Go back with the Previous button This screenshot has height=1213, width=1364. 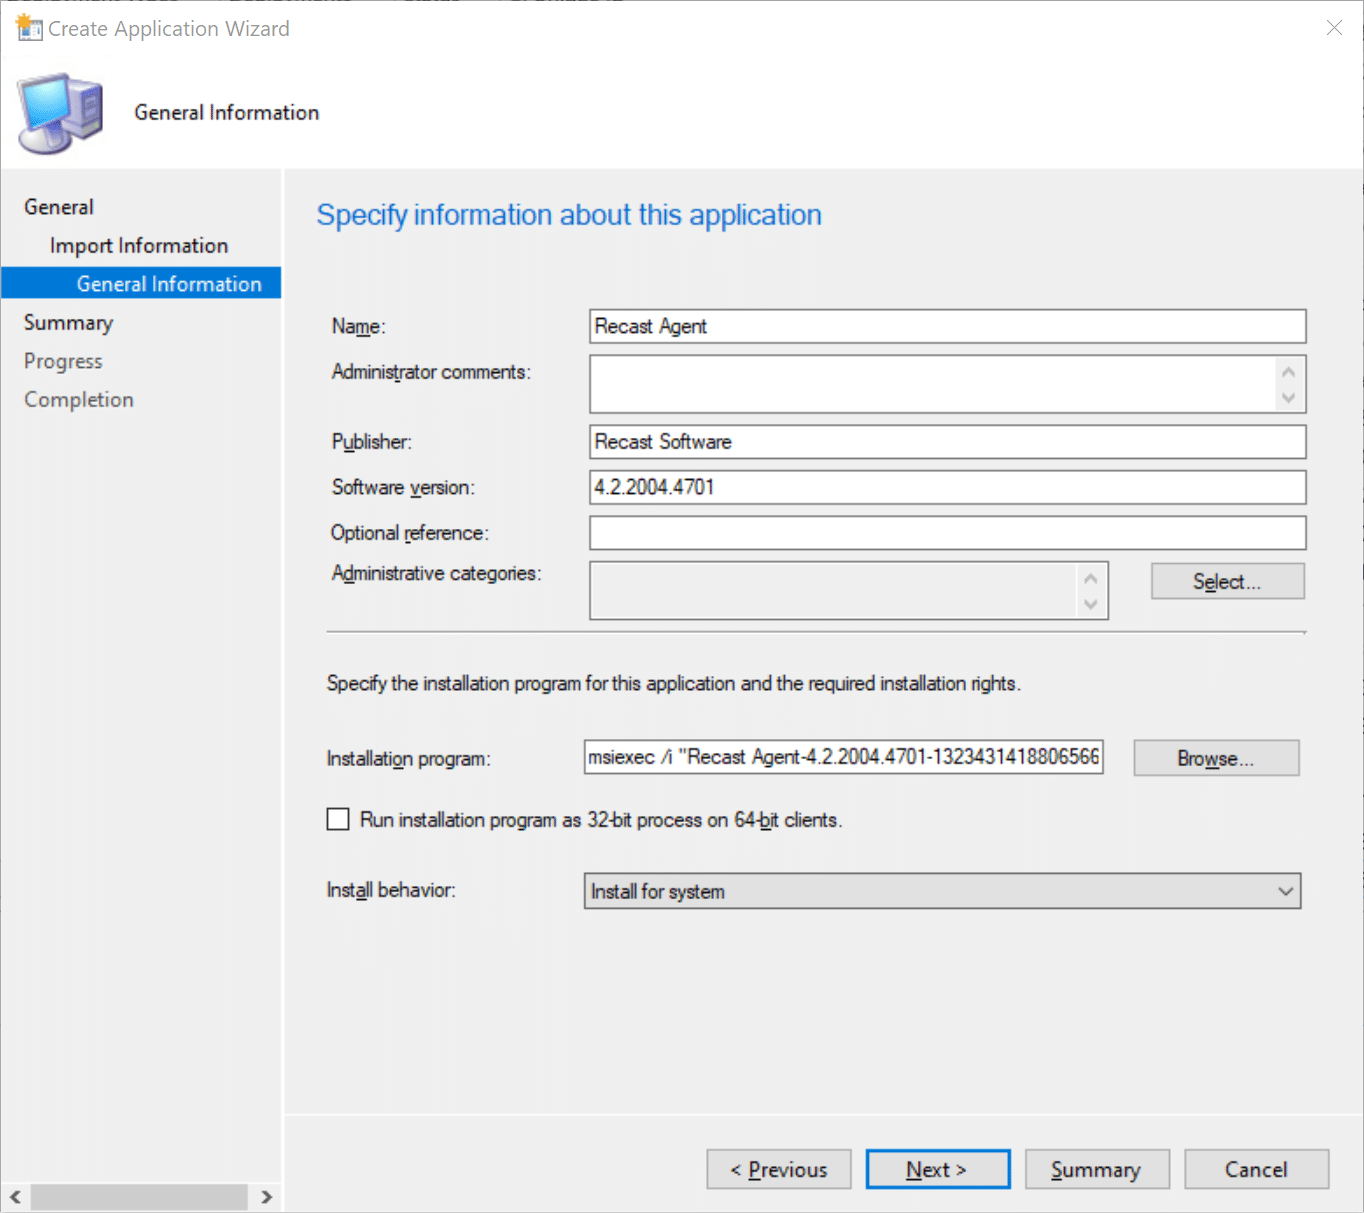pyautogui.click(x=778, y=1169)
